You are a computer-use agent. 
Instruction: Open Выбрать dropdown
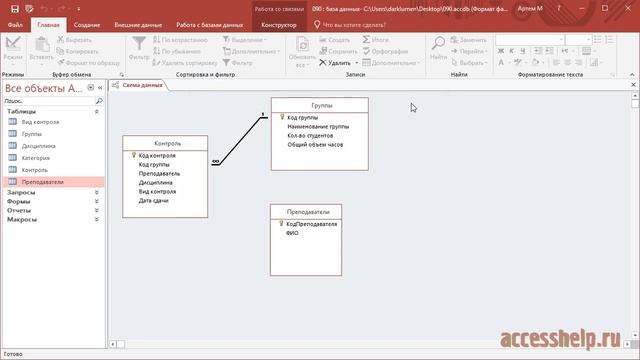(x=469, y=63)
